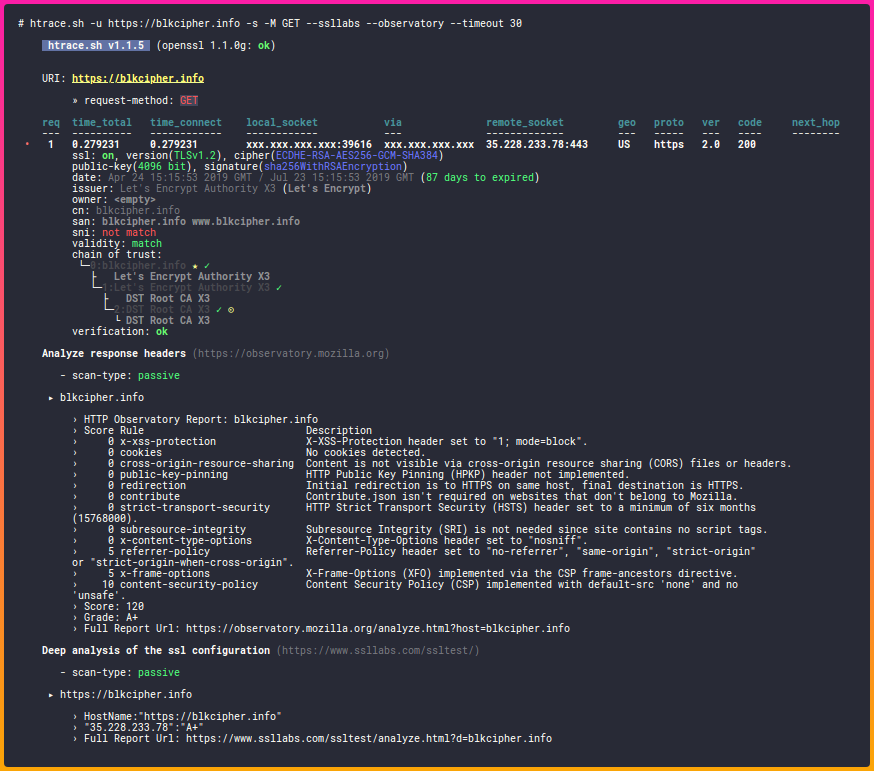Click the exclusion icon next to 2:DST Root CA X3
The width and height of the screenshot is (874, 771).
click(x=230, y=311)
